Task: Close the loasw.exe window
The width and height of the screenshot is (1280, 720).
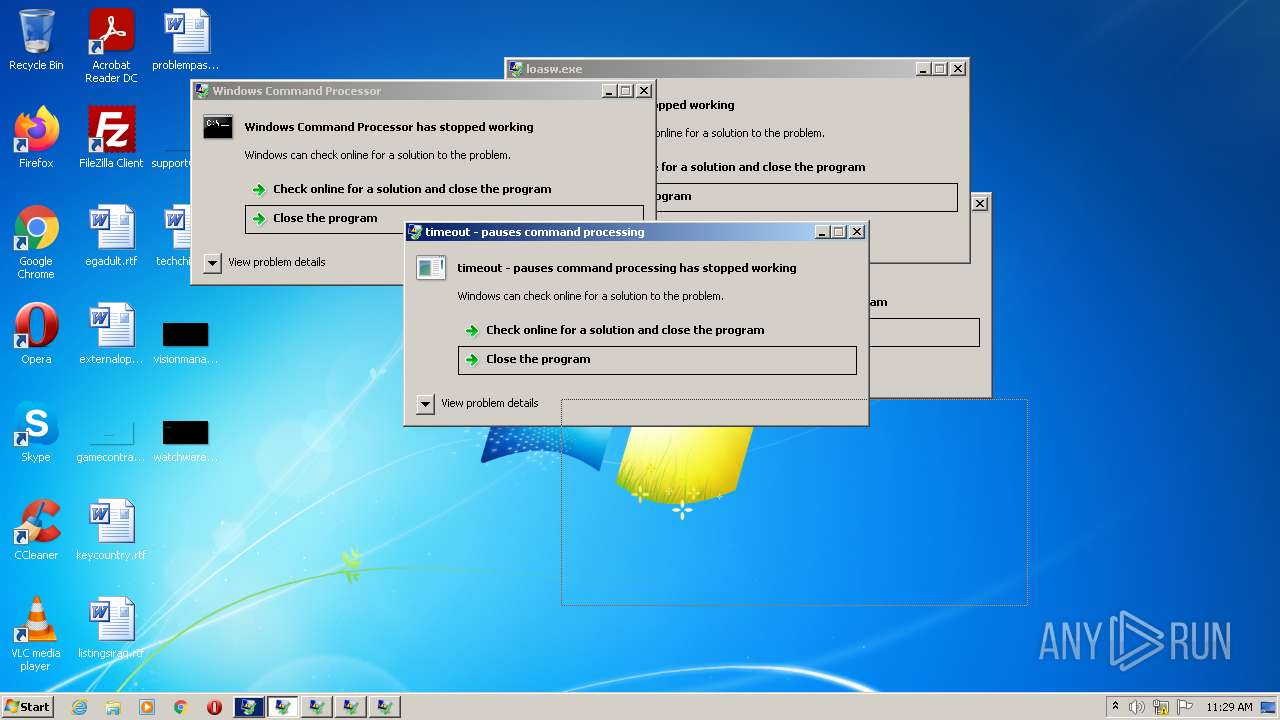Action: 958,69
